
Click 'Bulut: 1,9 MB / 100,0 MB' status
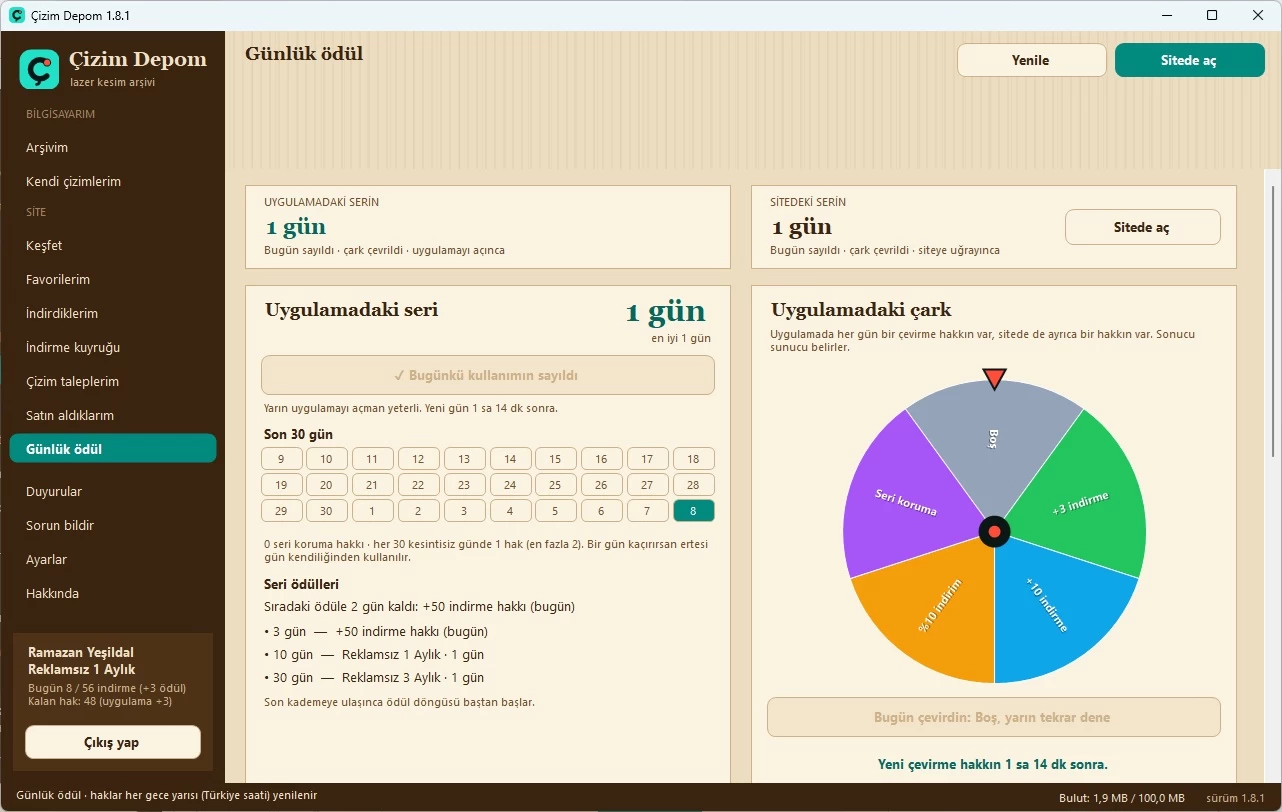pyautogui.click(x=1122, y=798)
